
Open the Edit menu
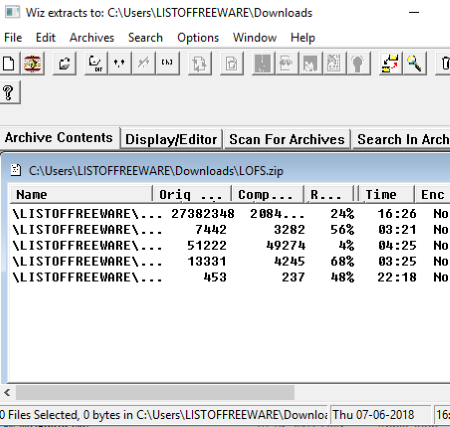[45, 38]
